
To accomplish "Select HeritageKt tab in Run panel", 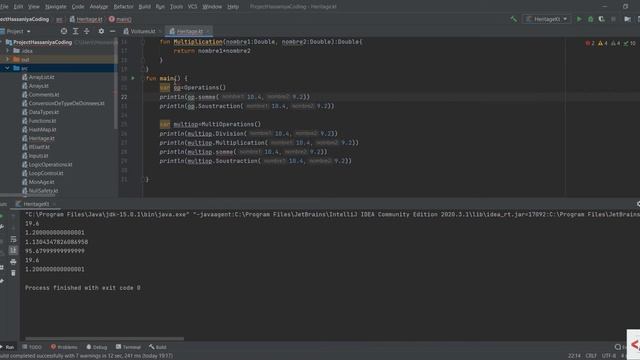I will click(x=36, y=204).
